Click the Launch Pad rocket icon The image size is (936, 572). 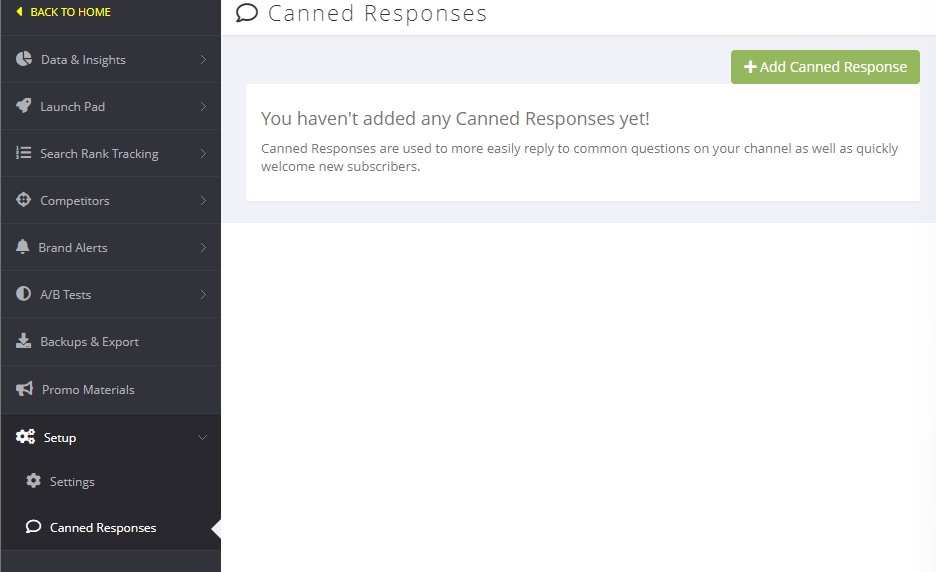[x=24, y=106]
